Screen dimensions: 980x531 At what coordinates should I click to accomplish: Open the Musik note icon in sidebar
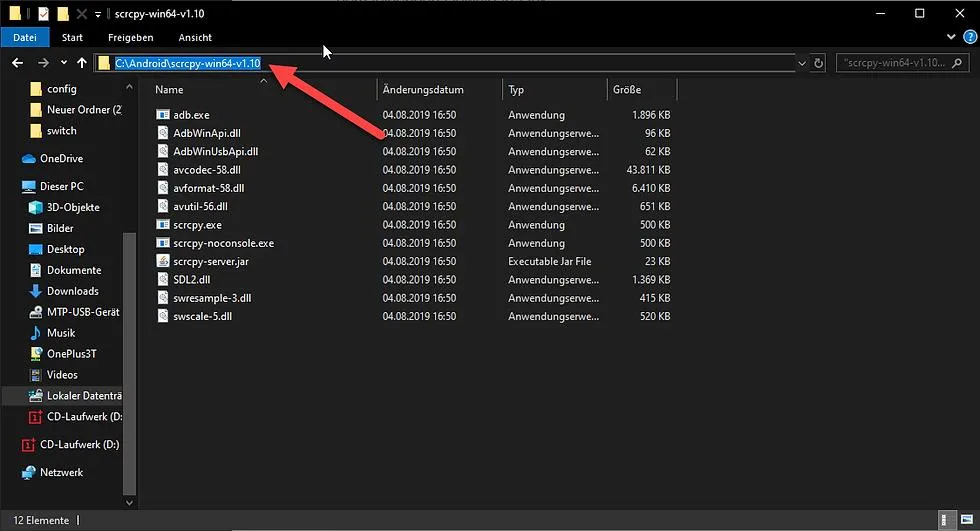[36, 333]
